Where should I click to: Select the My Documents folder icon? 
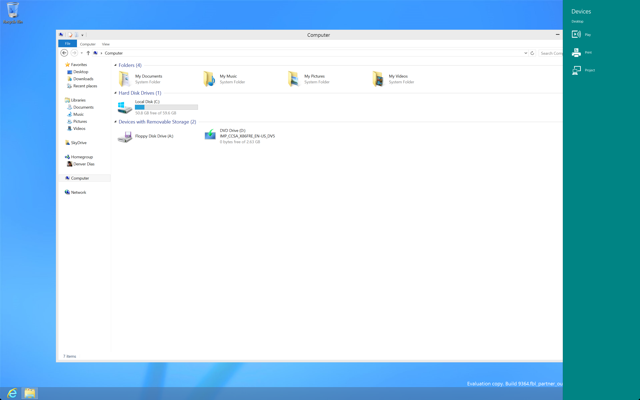(x=124, y=79)
